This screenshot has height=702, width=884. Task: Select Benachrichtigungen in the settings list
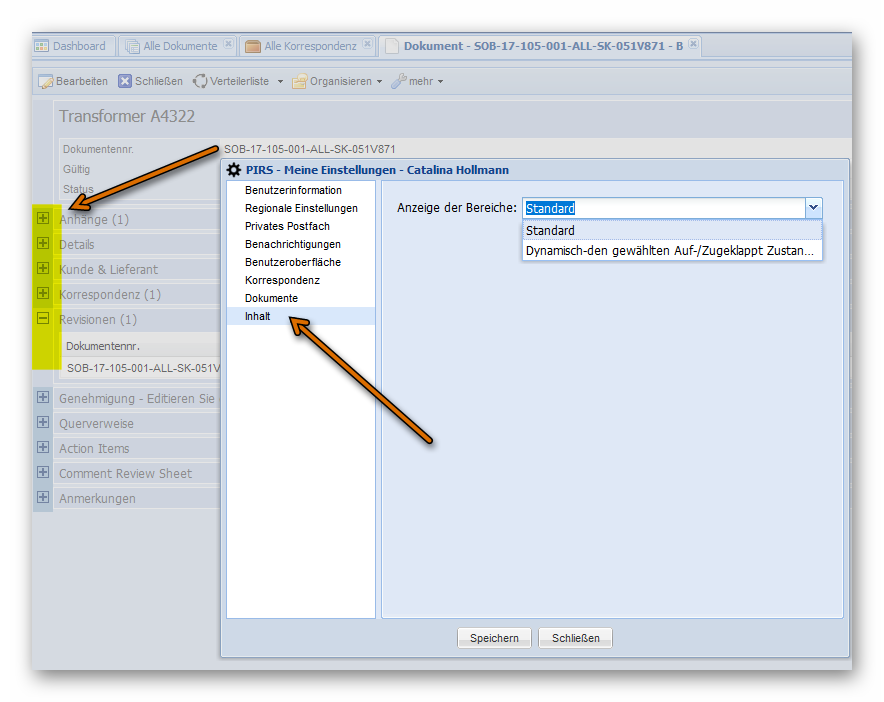(292, 244)
